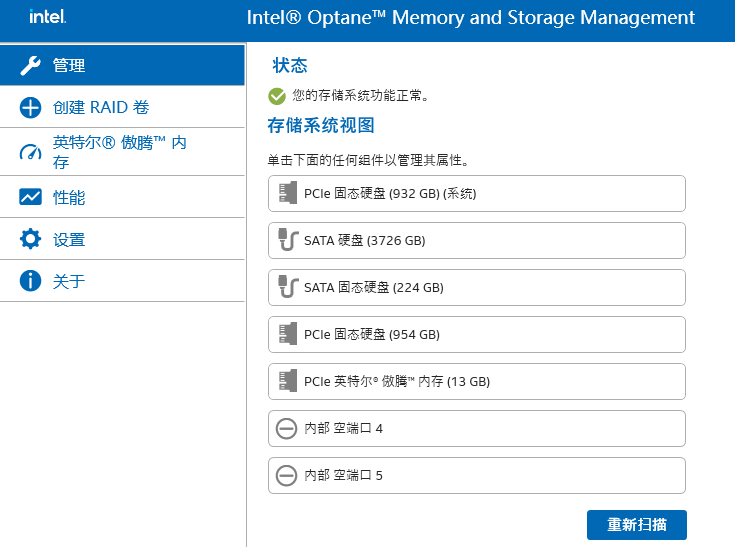Select the 内部 空端口 5 entry
Viewport: 735px width, 547px height.
point(476,475)
